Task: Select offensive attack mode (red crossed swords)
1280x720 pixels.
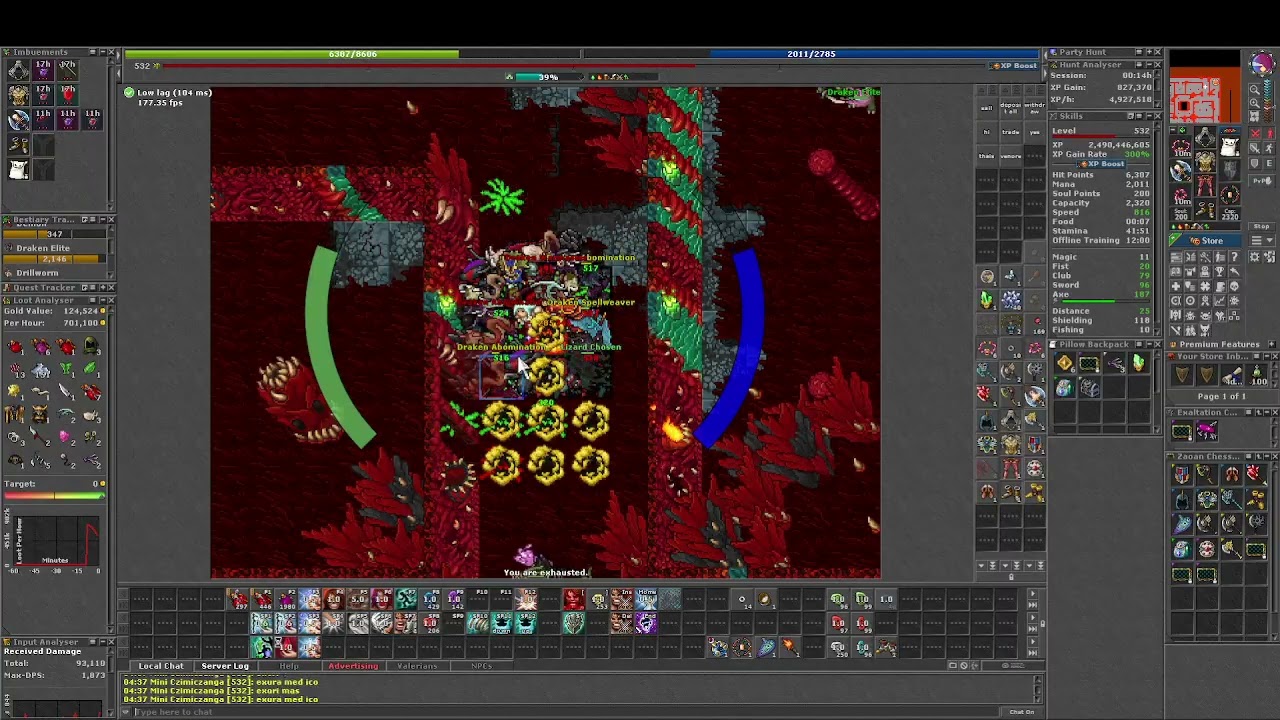Action: pos(1255,133)
